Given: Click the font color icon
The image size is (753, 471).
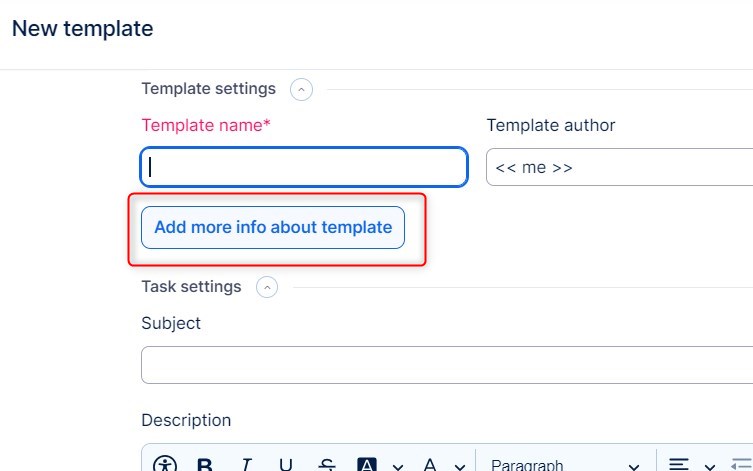Looking at the screenshot, I should click(x=430, y=465).
